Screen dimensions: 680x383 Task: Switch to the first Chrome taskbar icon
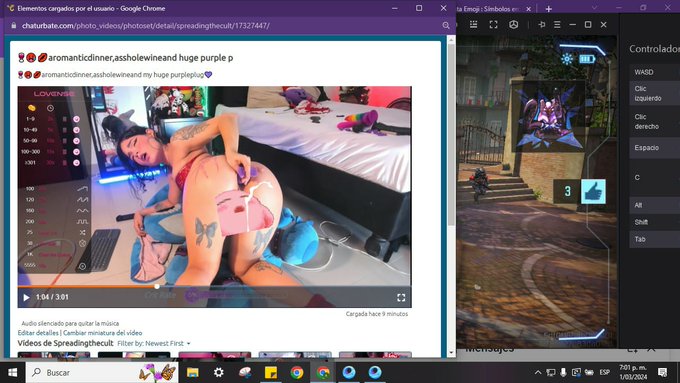click(297, 372)
